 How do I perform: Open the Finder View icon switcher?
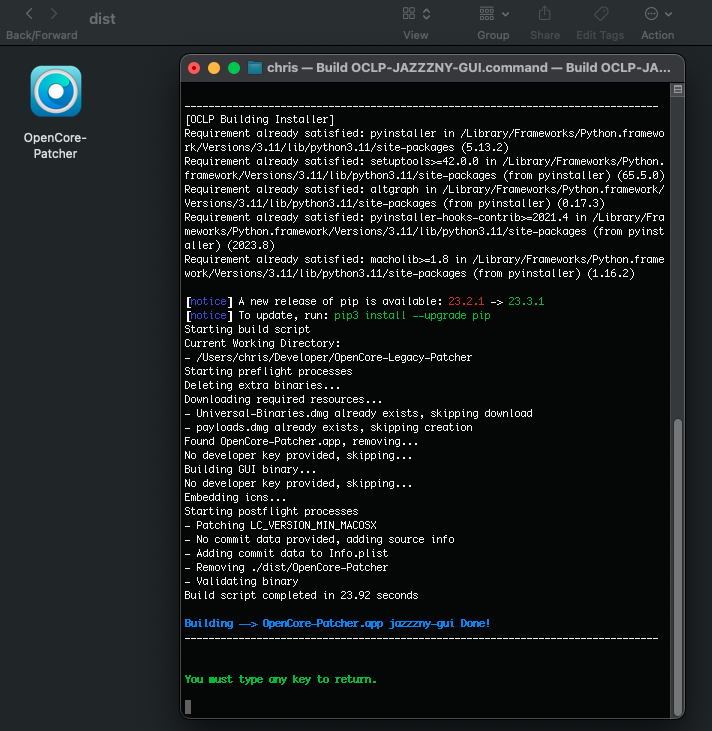click(409, 14)
